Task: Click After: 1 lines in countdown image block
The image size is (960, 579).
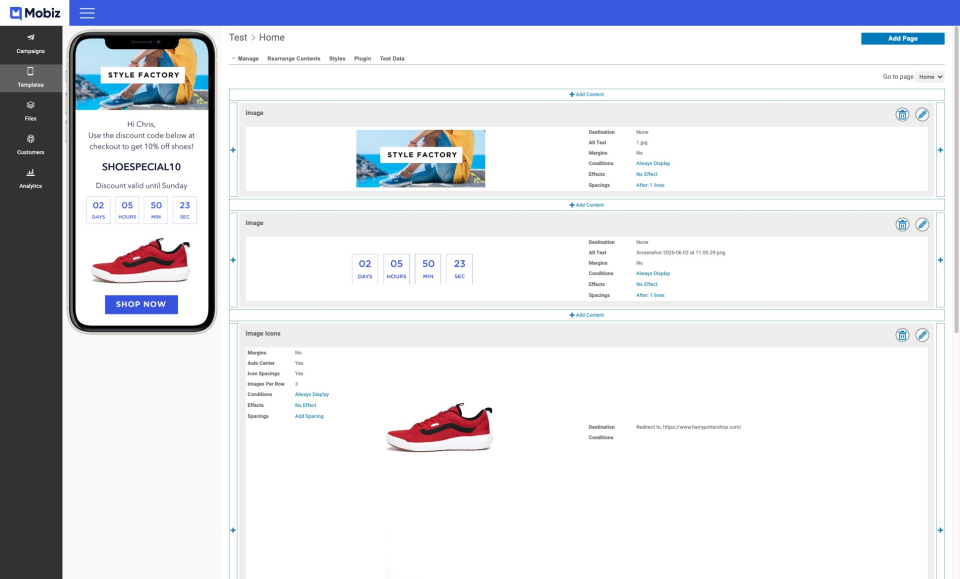Action: pyautogui.click(x=650, y=296)
